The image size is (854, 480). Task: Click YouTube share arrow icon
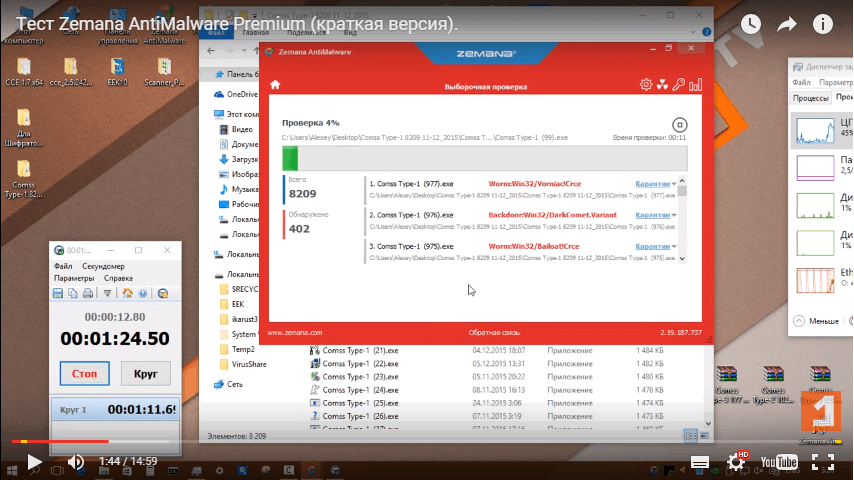coord(786,24)
